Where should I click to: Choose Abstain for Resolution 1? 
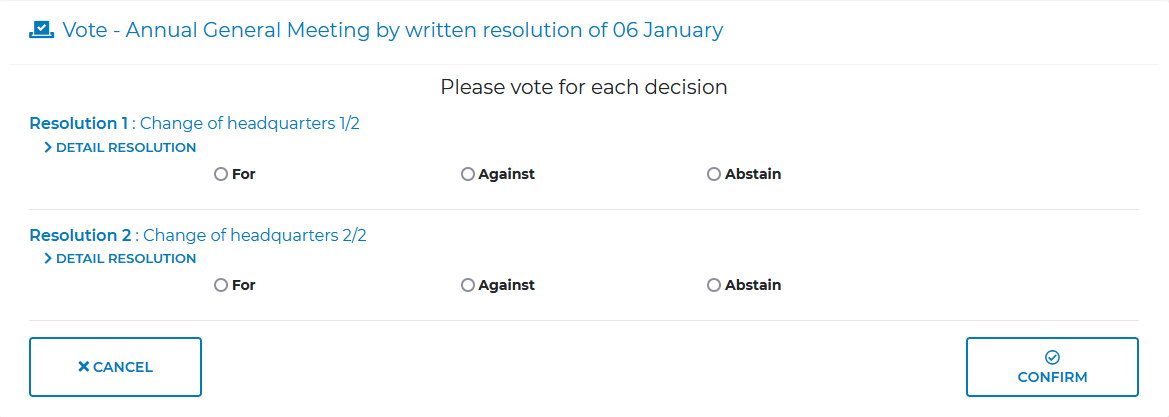coord(714,174)
